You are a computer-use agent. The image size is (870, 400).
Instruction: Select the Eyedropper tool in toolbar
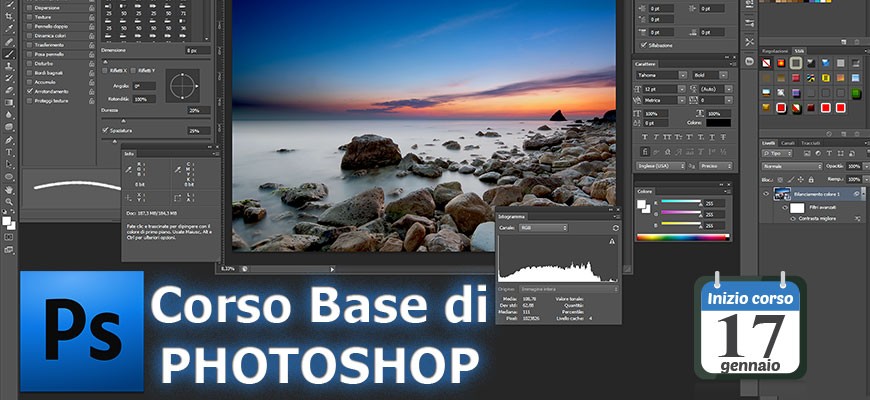[x=9, y=29]
